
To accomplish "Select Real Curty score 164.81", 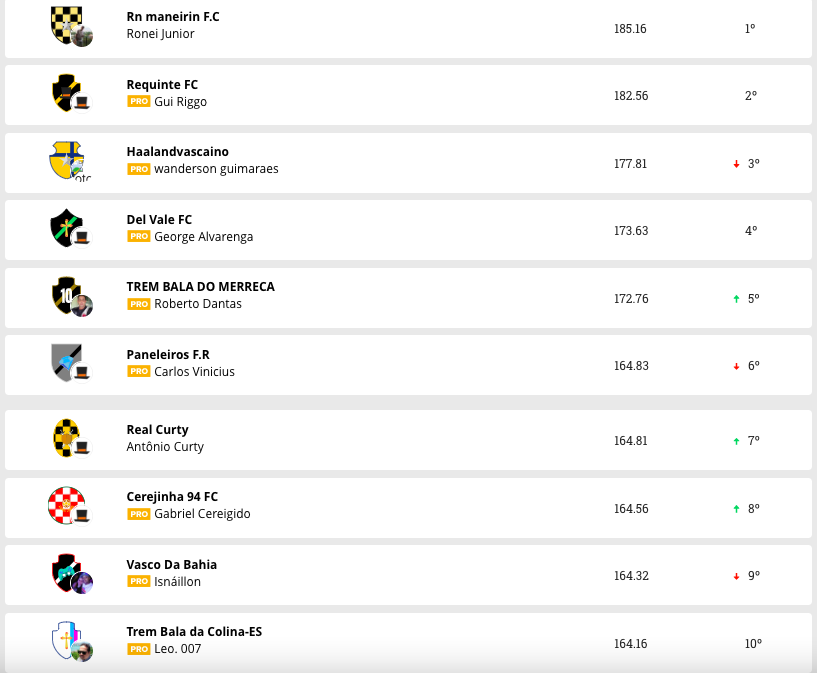I will [x=631, y=441].
